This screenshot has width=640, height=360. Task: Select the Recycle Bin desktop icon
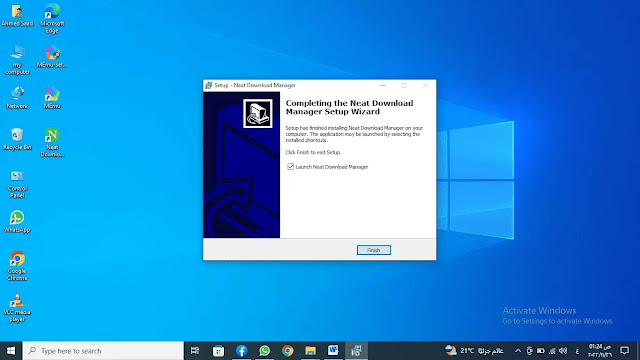pyautogui.click(x=17, y=139)
